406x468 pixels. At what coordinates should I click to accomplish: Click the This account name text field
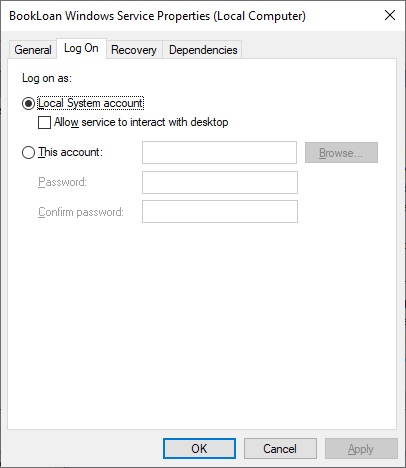(x=219, y=152)
